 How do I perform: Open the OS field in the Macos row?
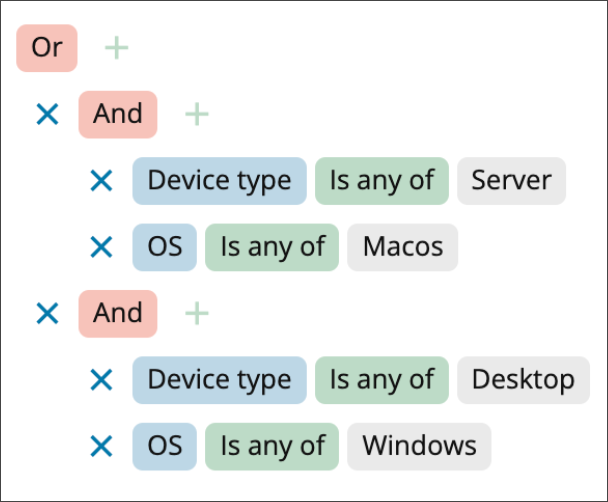coord(164,247)
